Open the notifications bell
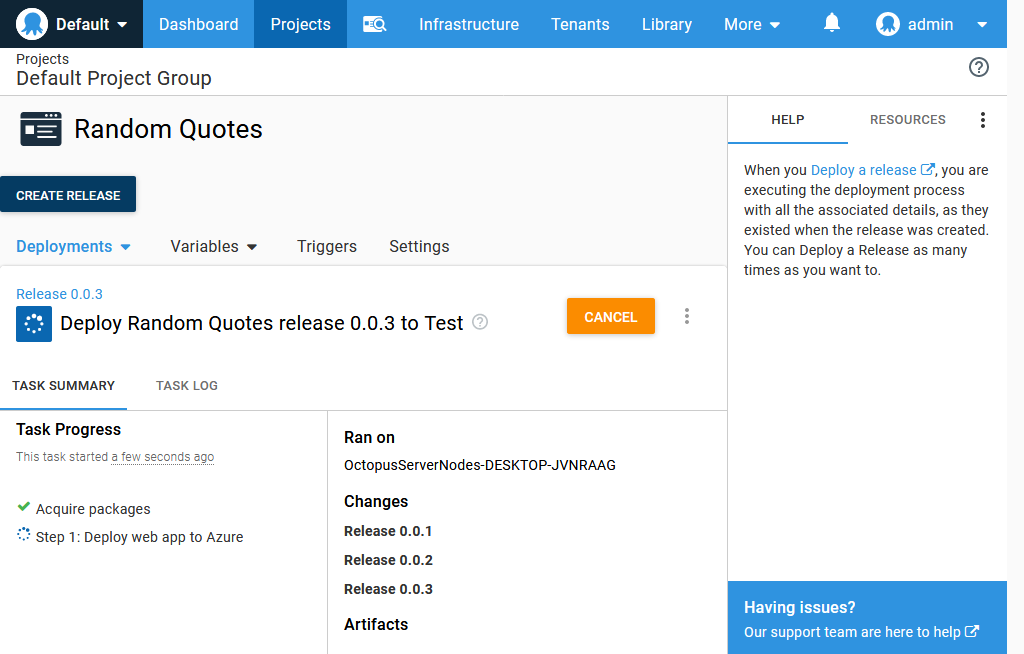Viewport: 1024px width, 654px height. [831, 24]
